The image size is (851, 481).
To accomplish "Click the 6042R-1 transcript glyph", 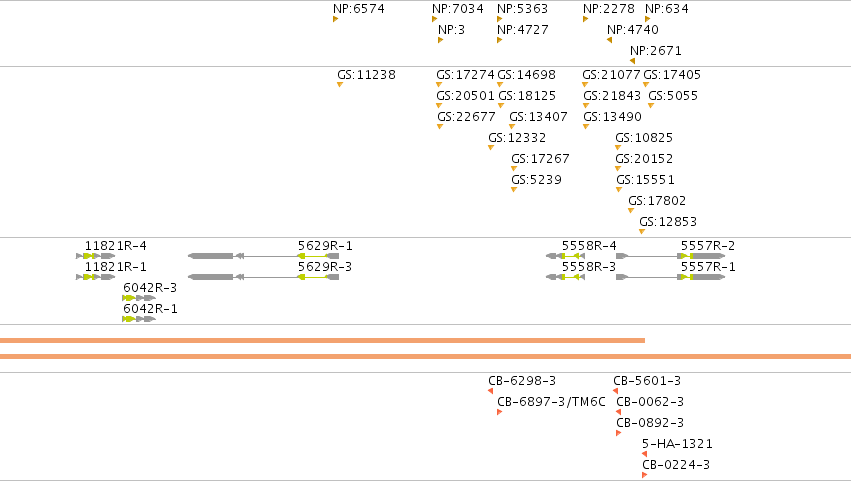I will click(139, 319).
